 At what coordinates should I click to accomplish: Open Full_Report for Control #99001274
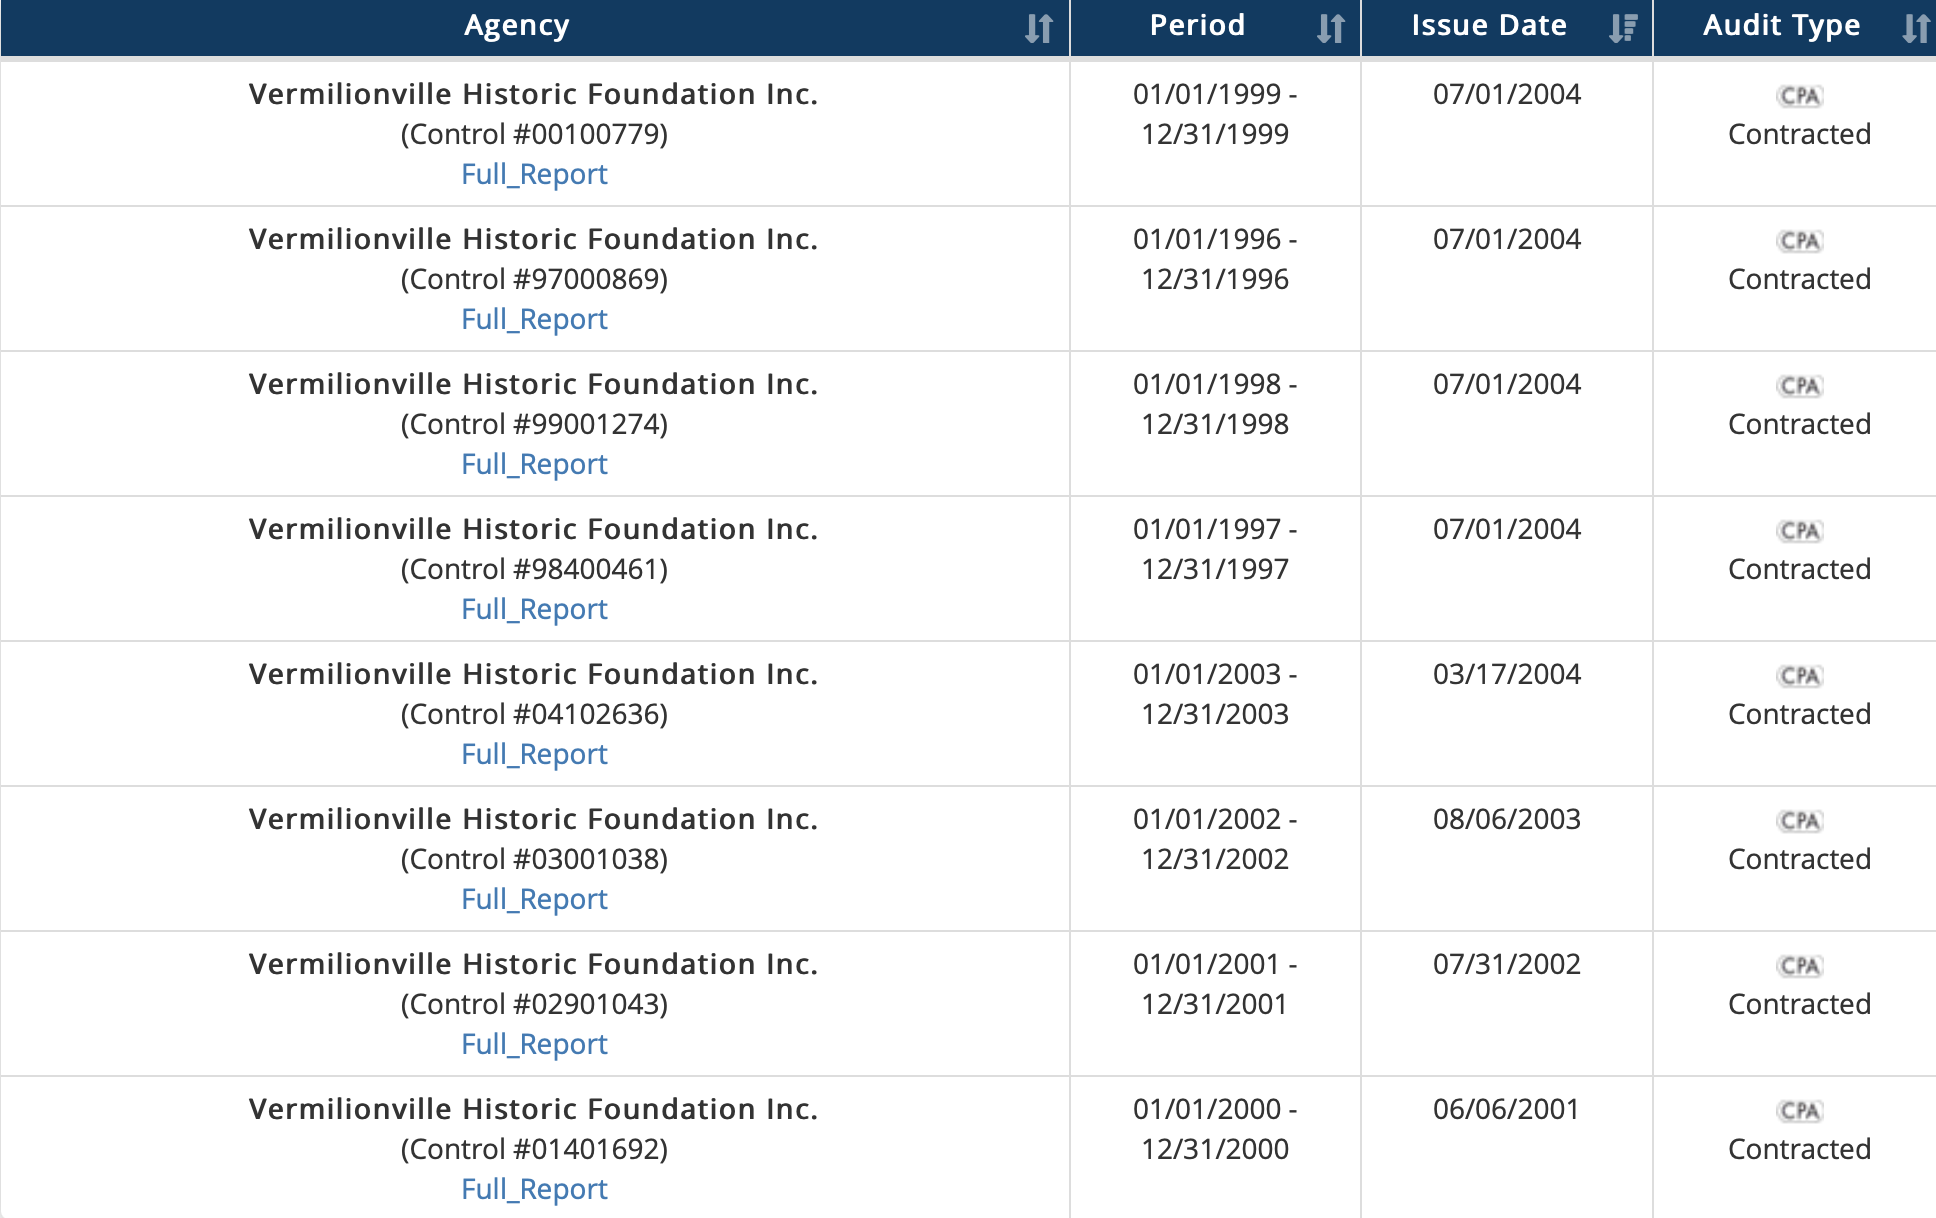534,464
